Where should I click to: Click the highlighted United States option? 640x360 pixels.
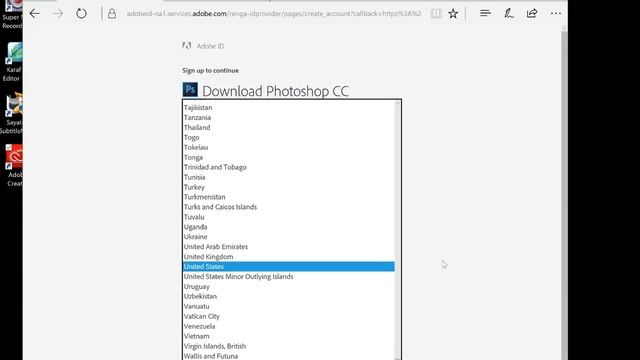289,267
